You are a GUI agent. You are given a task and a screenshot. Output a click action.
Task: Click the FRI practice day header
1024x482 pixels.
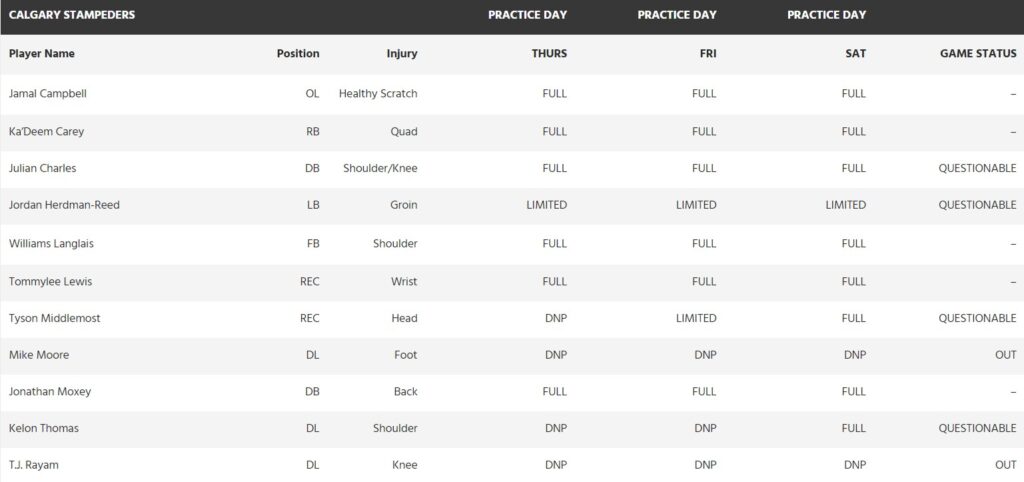pyautogui.click(x=706, y=54)
